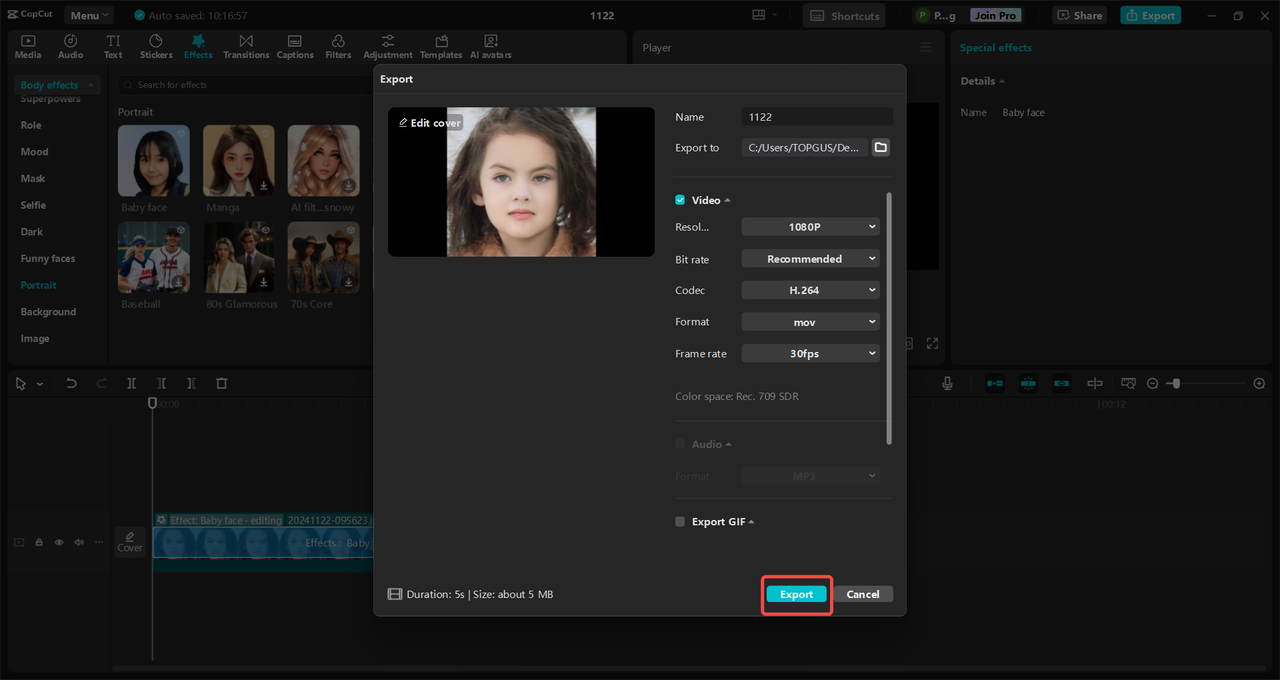Toggle auto snapping button
Image resolution: width=1280 pixels, height=680 pixels.
1028,383
